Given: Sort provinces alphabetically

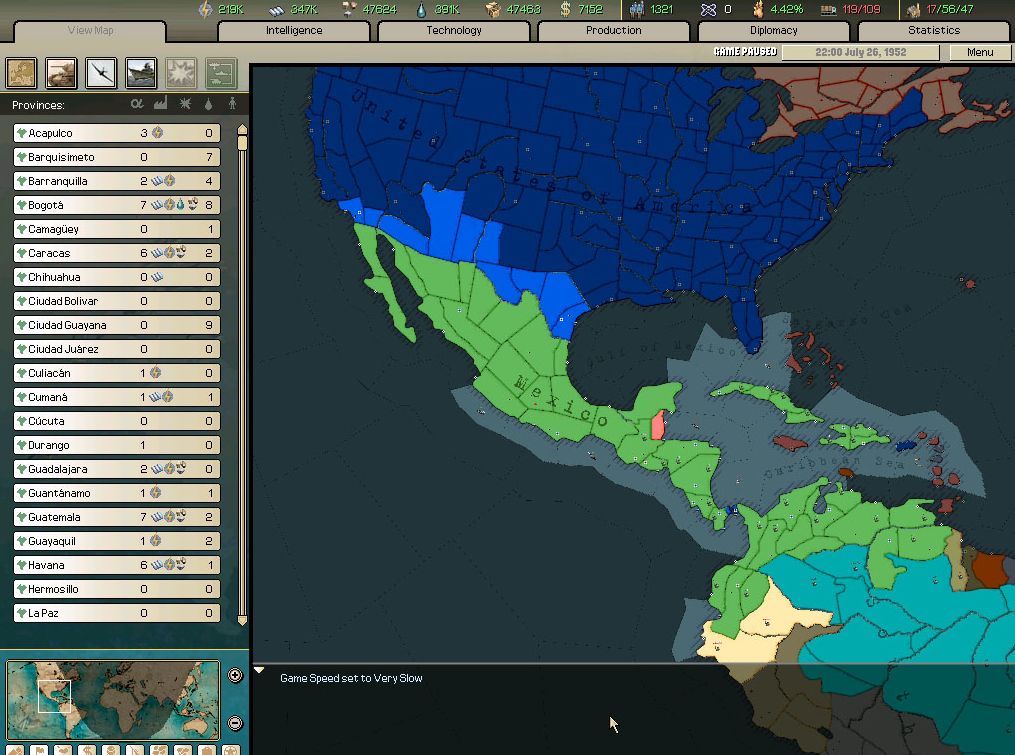Looking at the screenshot, I should pyautogui.click(x=137, y=104).
